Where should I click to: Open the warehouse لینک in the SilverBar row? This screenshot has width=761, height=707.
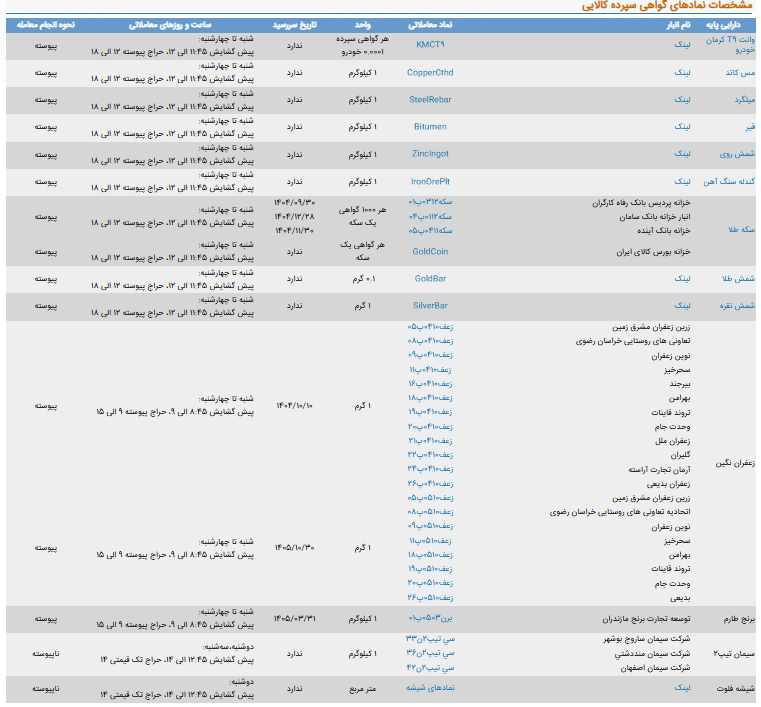[681, 306]
